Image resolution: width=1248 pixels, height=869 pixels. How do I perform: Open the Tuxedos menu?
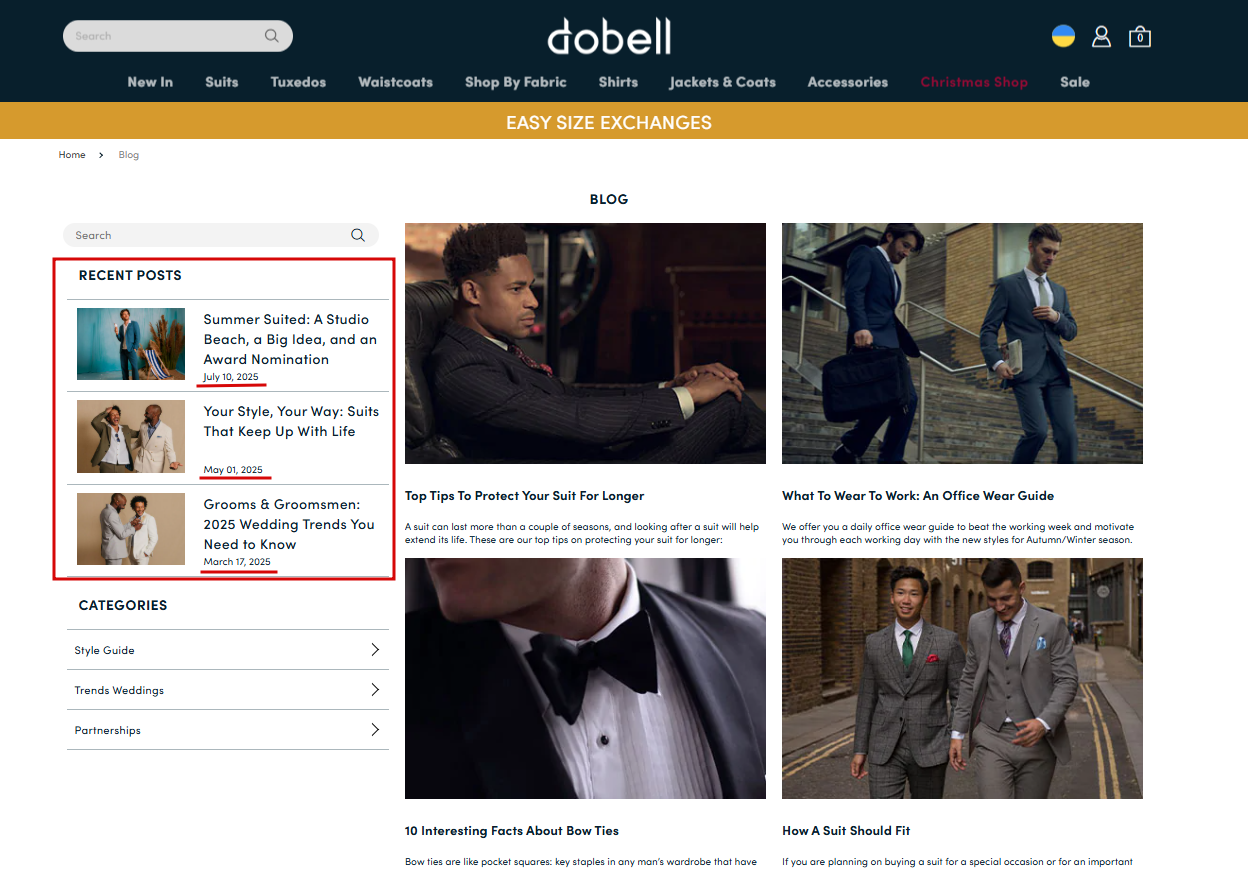pos(298,82)
